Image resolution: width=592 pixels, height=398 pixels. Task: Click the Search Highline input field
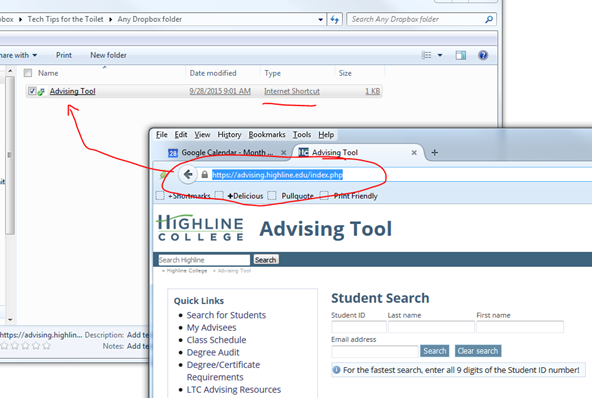pos(204,260)
